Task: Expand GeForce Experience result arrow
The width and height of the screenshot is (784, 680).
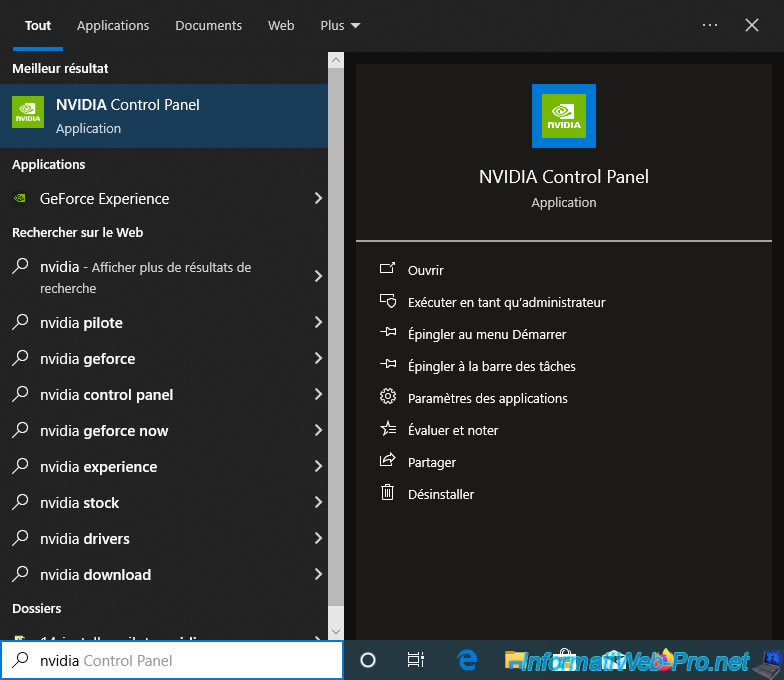Action: [x=318, y=198]
